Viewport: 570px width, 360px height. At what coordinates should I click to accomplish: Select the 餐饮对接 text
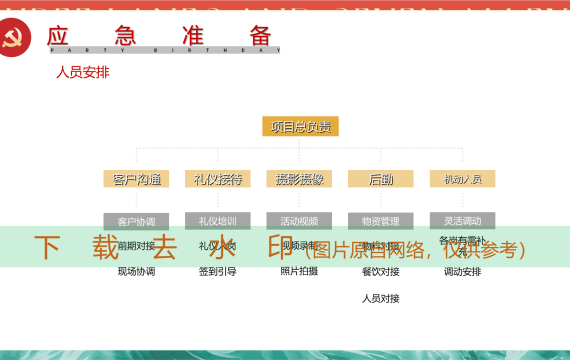tap(381, 272)
